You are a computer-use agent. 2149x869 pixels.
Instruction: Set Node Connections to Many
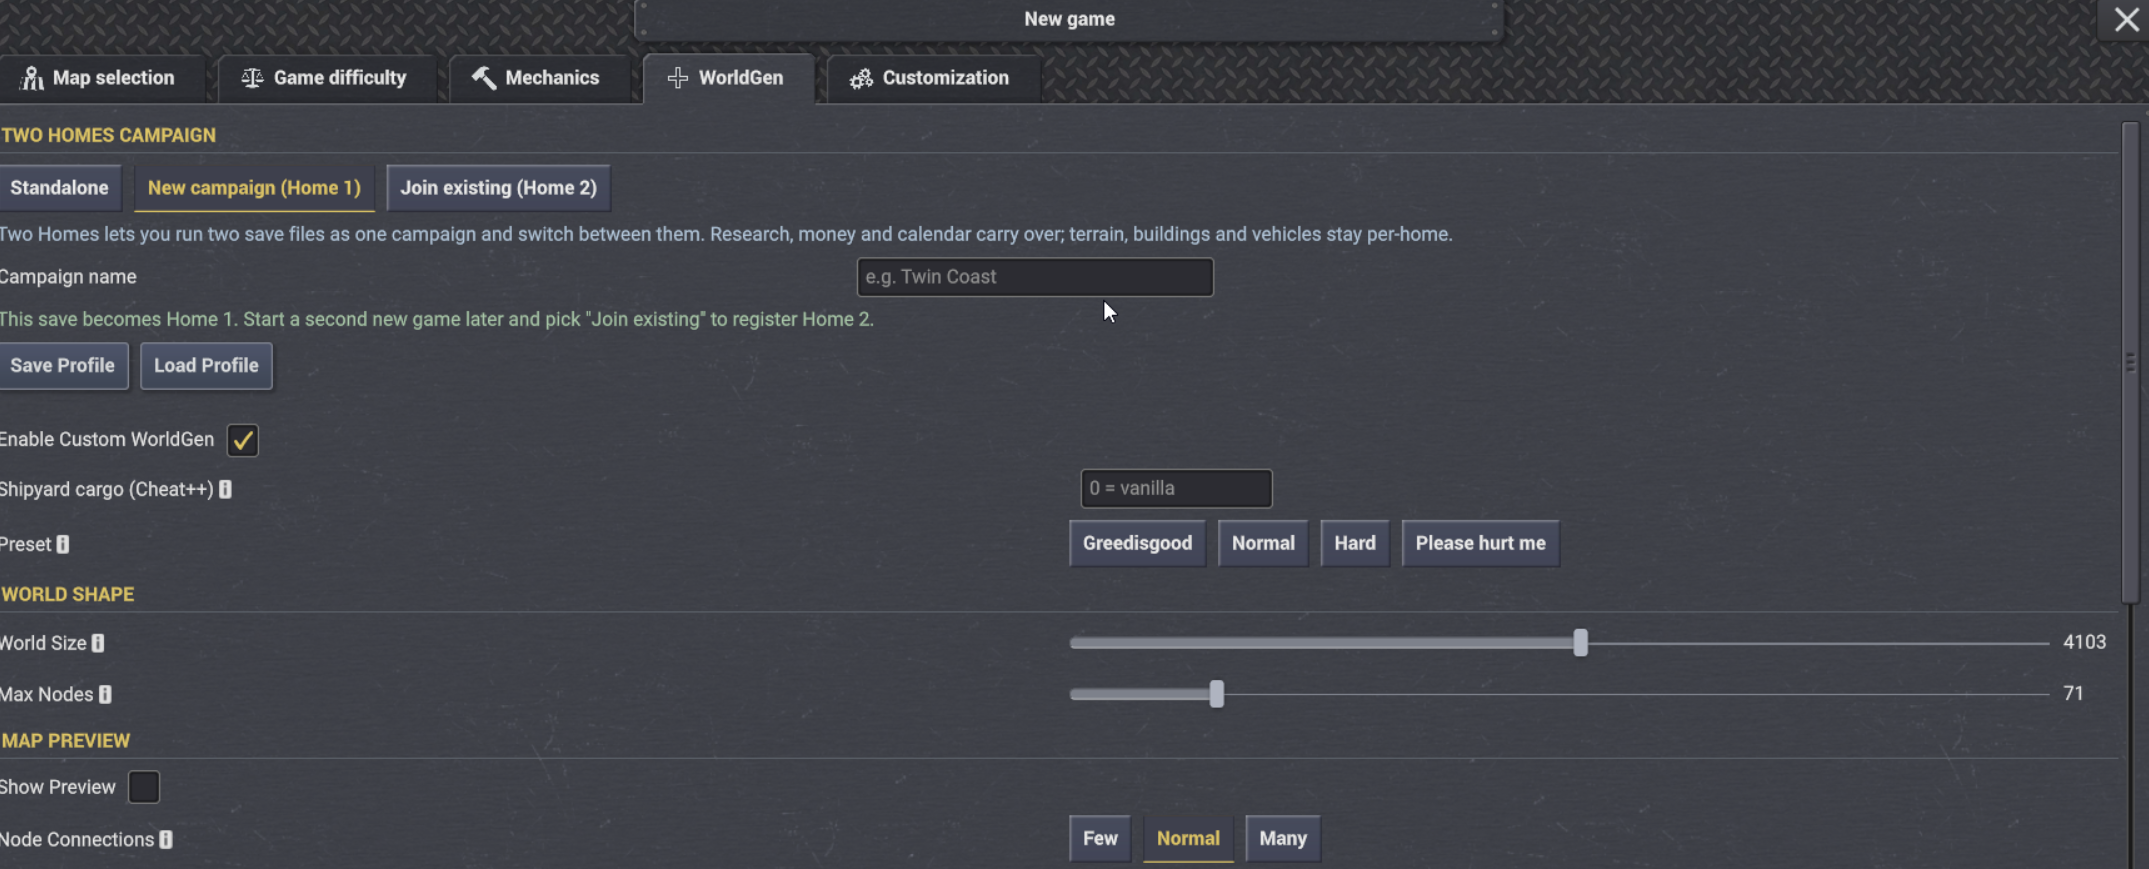pyautogui.click(x=1283, y=838)
